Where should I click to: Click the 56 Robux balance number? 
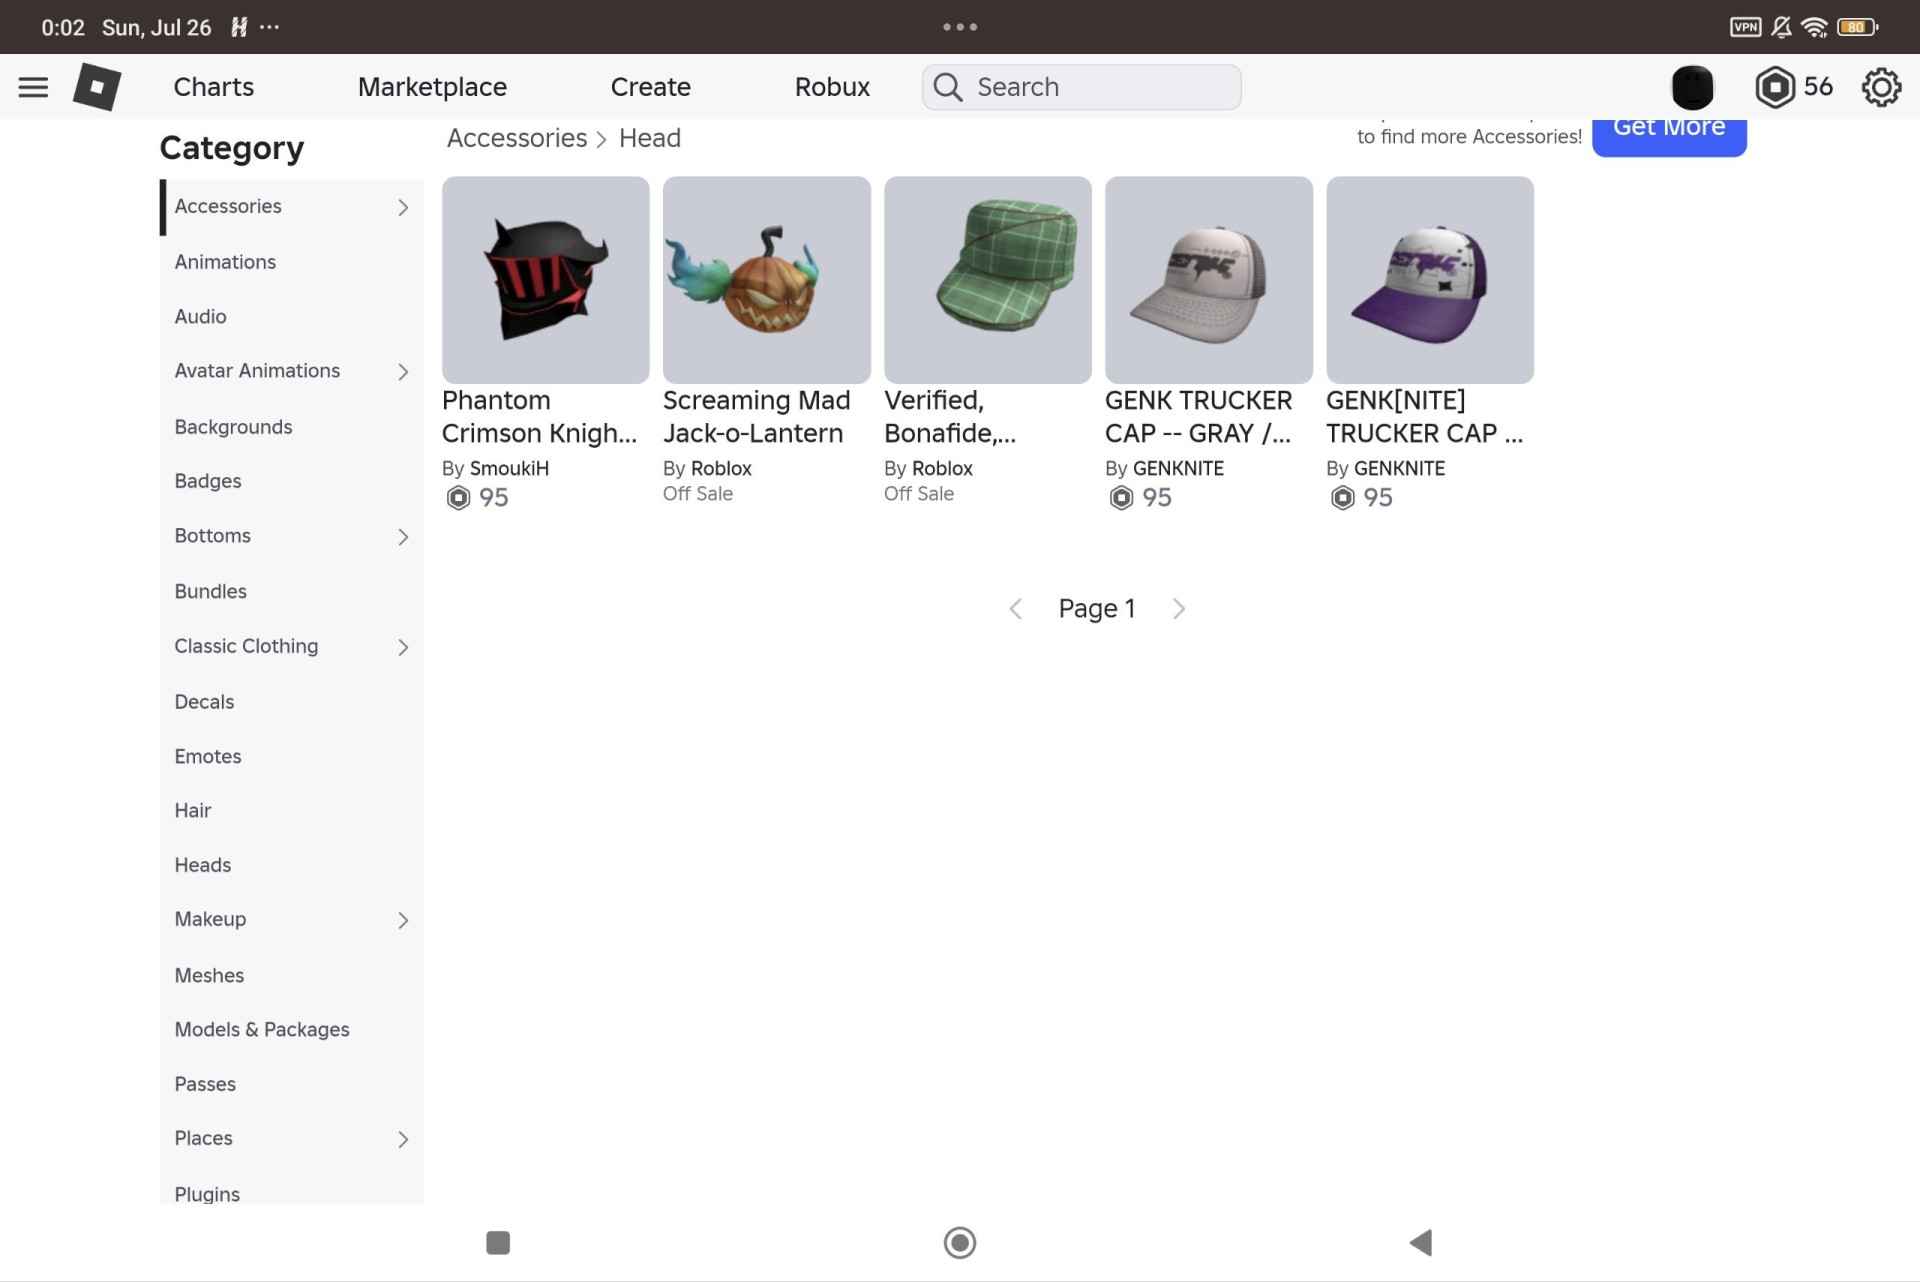[1818, 87]
